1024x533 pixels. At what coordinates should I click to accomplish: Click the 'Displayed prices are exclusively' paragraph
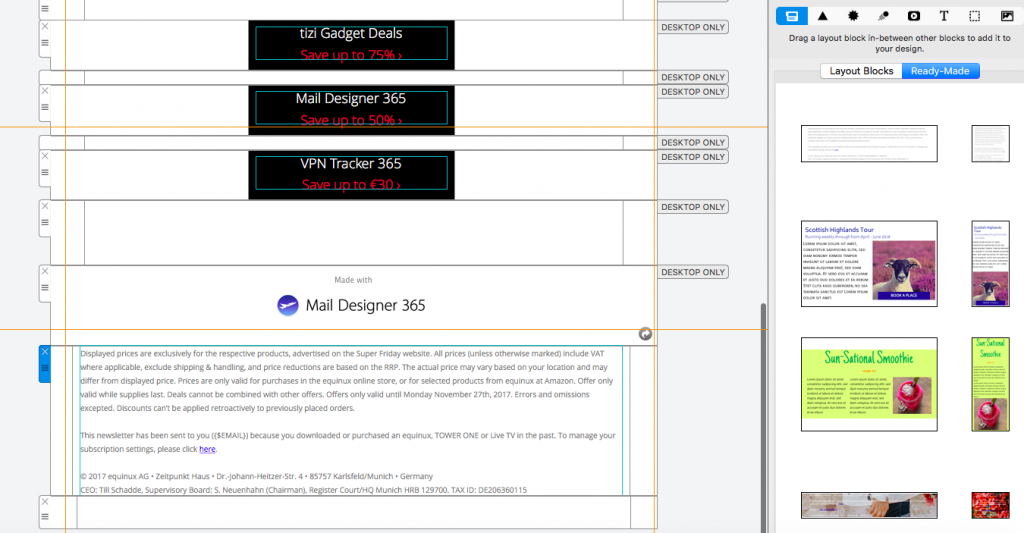coord(347,381)
